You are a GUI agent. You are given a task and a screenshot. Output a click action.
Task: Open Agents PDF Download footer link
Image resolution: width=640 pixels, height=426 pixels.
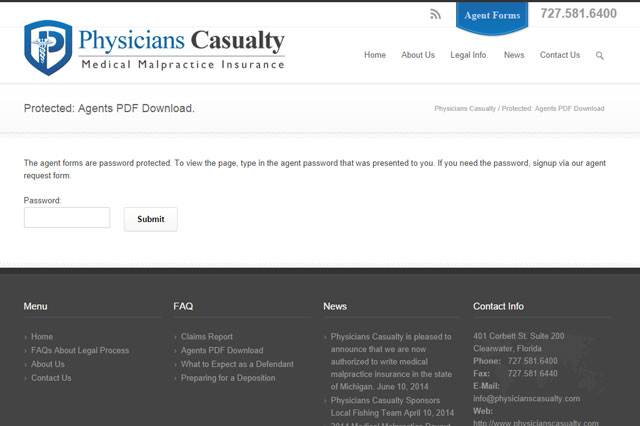tap(222, 351)
